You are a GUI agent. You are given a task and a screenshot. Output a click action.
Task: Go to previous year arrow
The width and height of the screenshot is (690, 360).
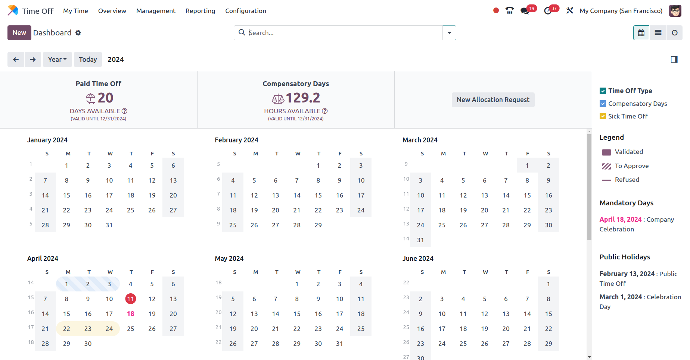tap(16, 59)
